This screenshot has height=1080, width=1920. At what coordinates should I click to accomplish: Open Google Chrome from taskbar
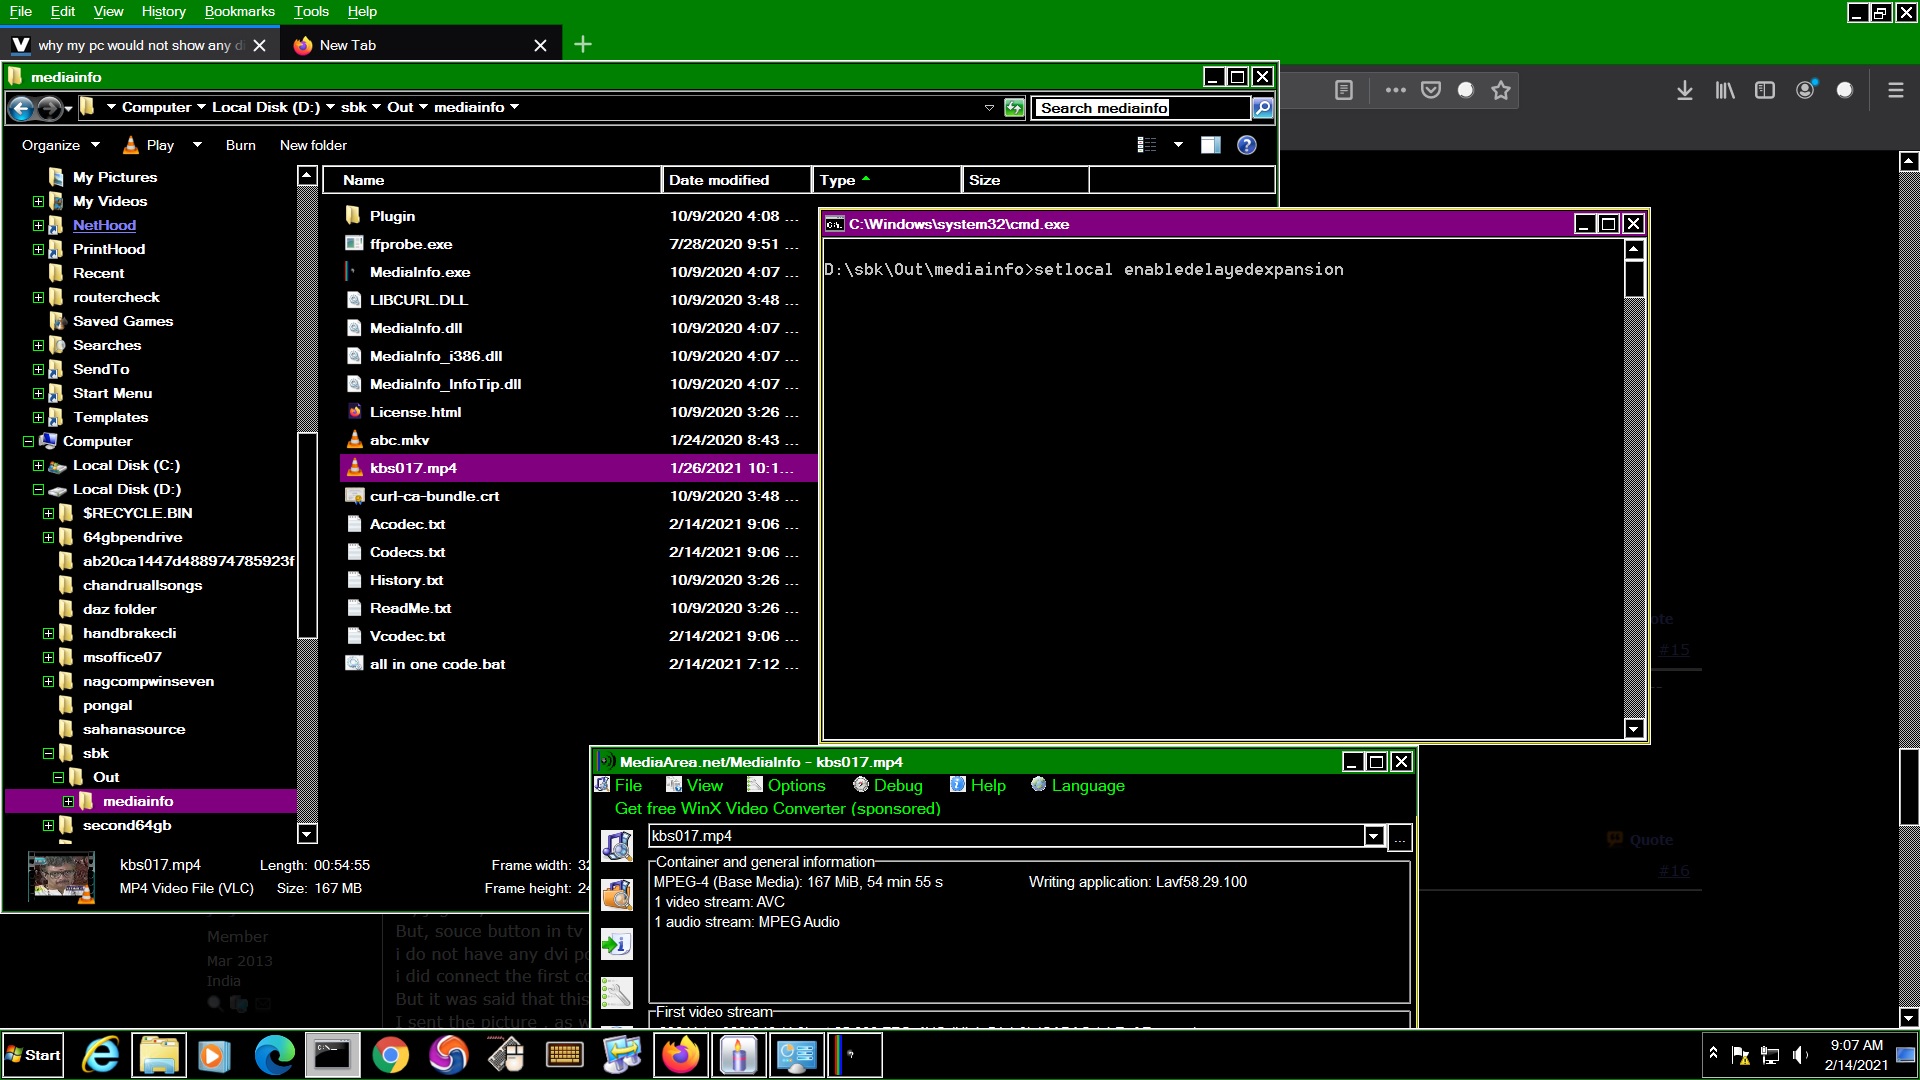pyautogui.click(x=390, y=1055)
